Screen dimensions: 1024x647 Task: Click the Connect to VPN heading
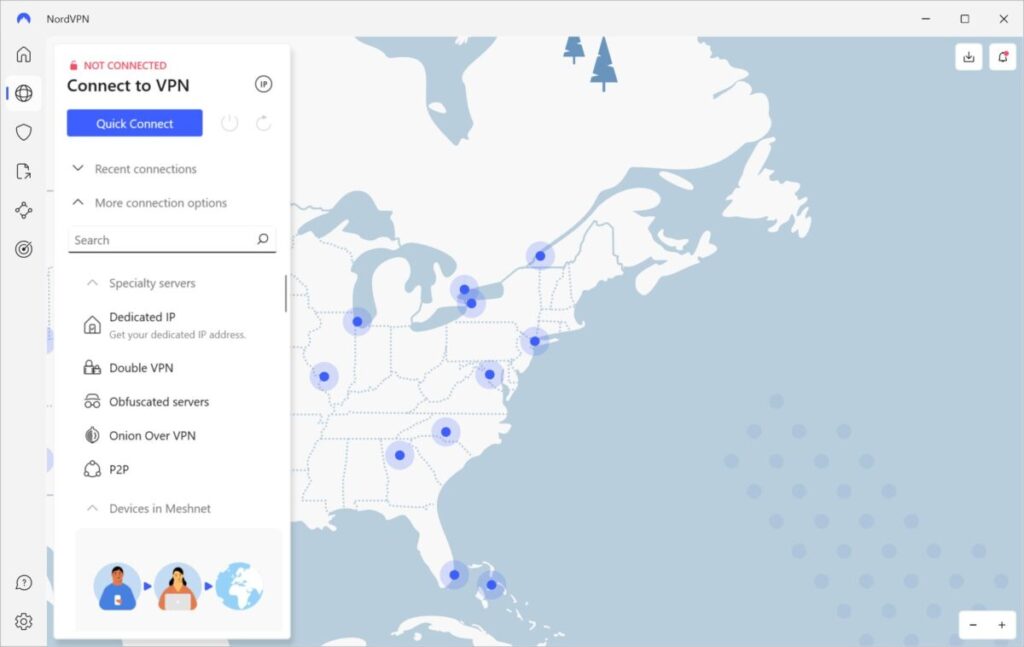tap(128, 86)
